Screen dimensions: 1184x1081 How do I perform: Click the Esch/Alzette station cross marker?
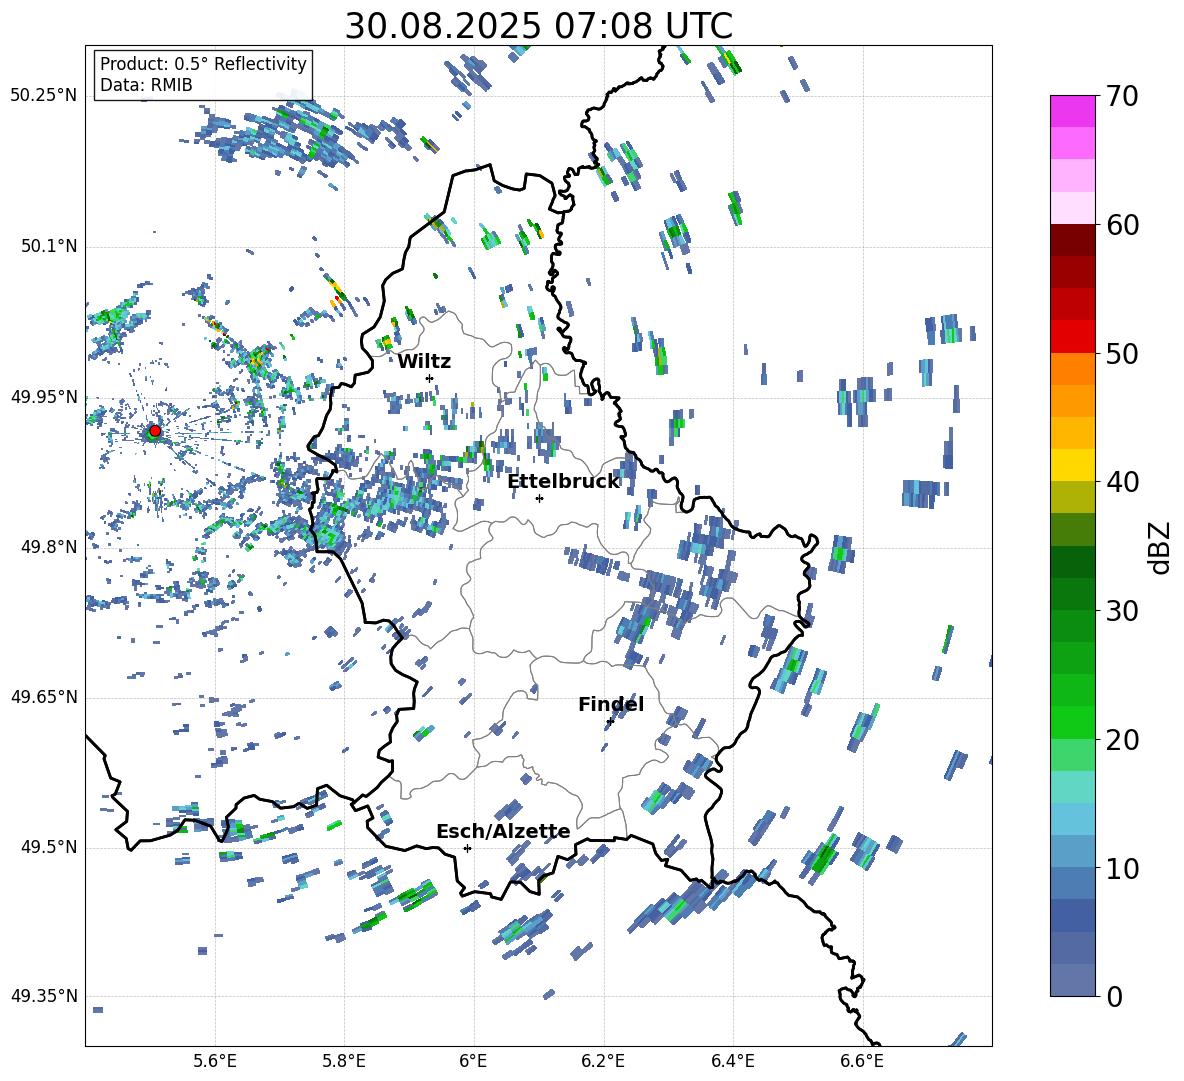467,848
